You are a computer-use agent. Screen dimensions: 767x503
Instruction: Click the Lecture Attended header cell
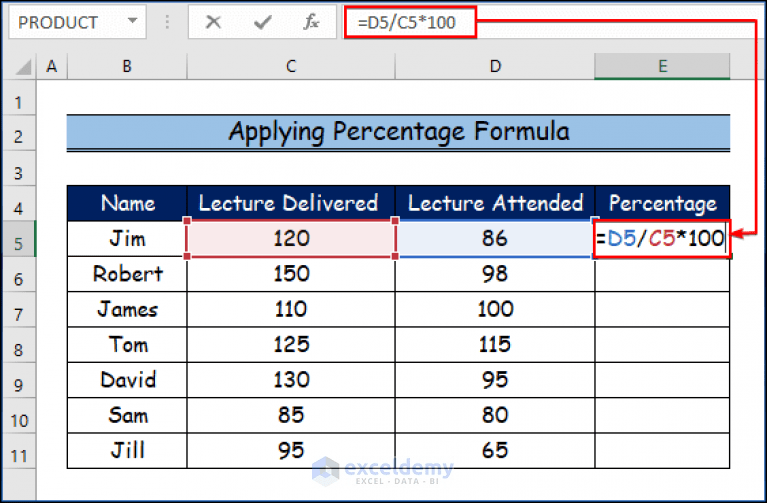pos(495,204)
